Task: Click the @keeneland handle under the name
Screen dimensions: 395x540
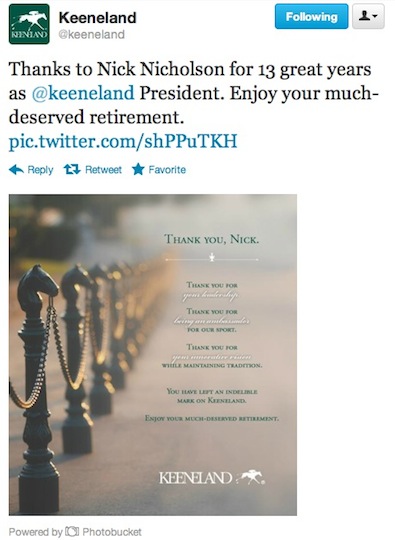Action: tap(92, 34)
